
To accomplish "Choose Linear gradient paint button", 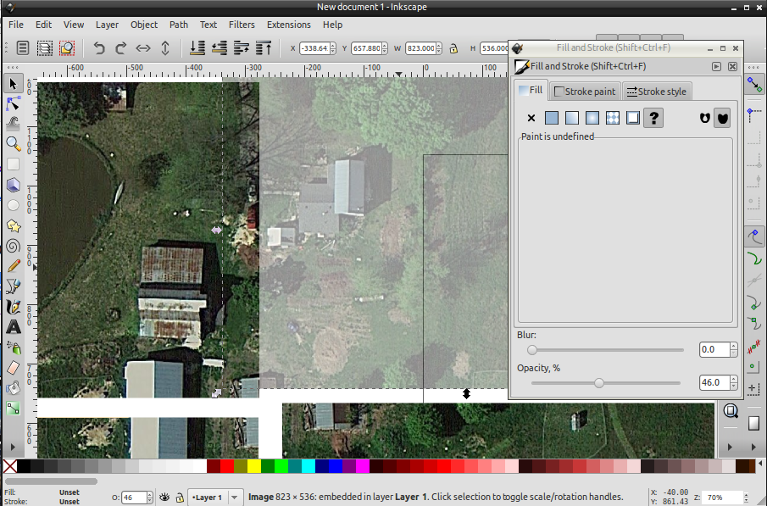I will click(x=572, y=118).
